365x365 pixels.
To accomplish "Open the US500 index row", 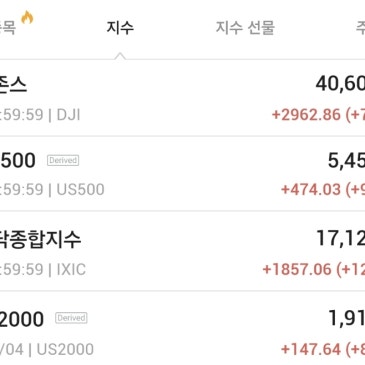I will pos(182,173).
